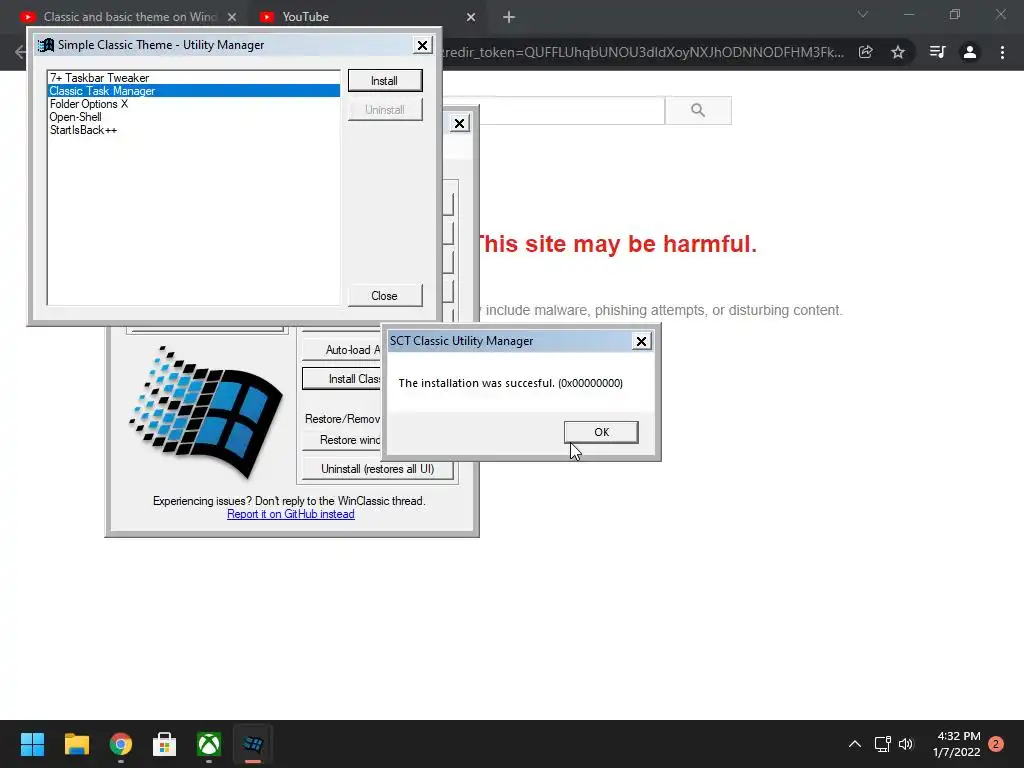Click the grayed-out Uninstall button in Utility Manager
This screenshot has height=768, width=1024.
coord(385,110)
